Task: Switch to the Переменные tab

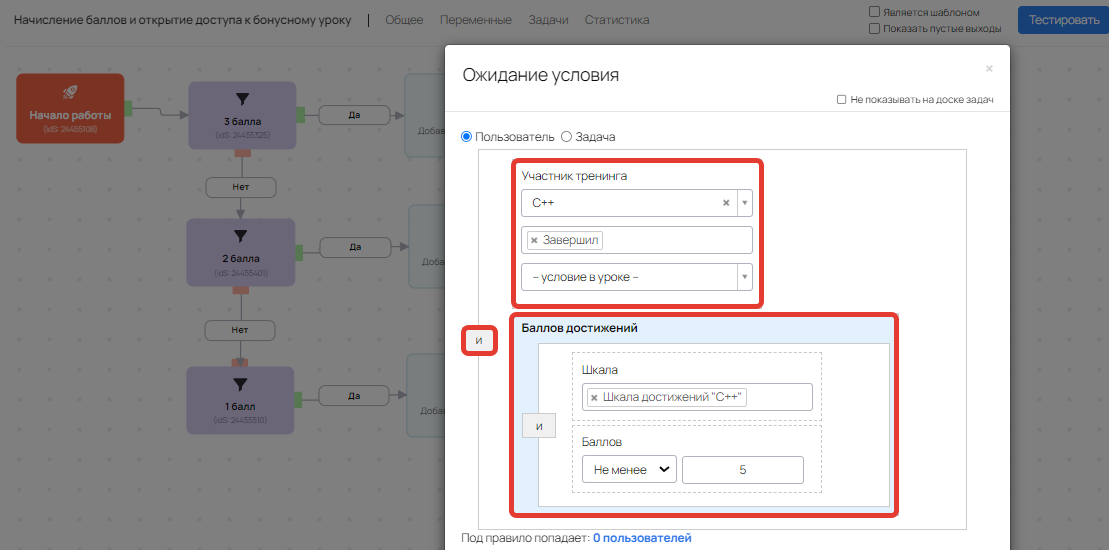Action: click(x=475, y=20)
